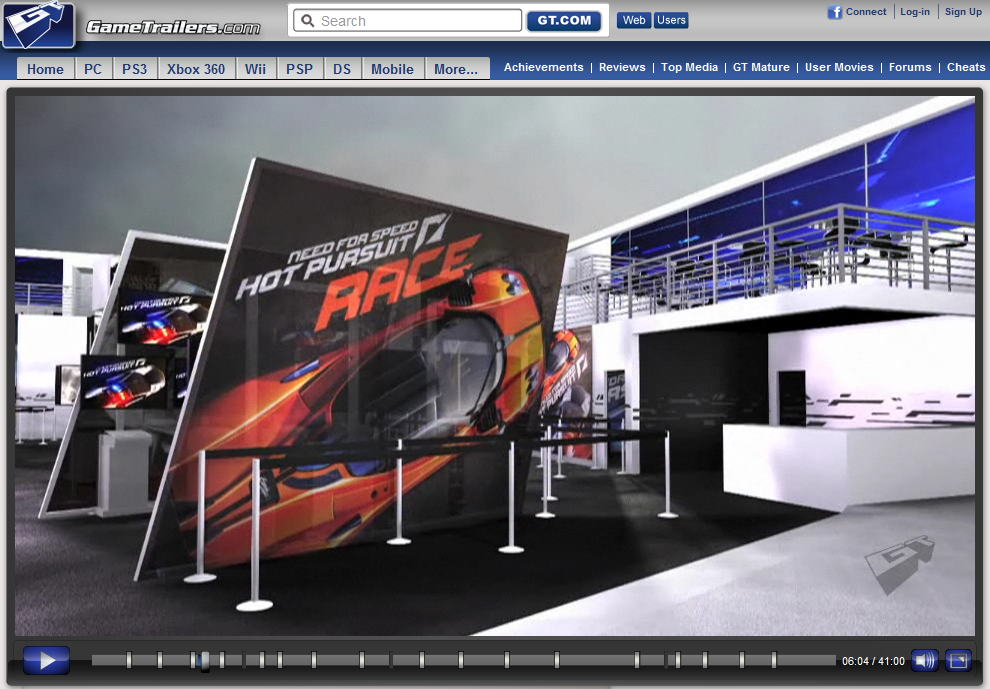This screenshot has height=689, width=990.
Task: Click the video seek slider handle
Action: (x=205, y=661)
